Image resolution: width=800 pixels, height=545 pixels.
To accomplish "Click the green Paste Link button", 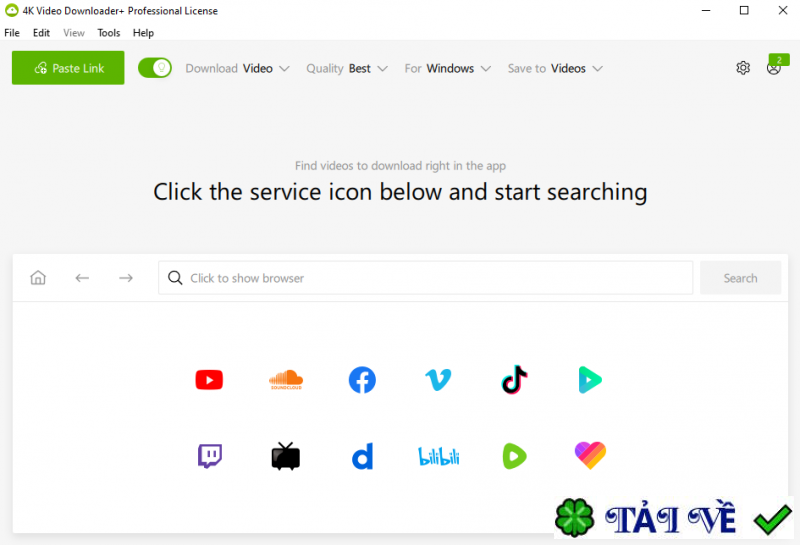I will [x=68, y=68].
